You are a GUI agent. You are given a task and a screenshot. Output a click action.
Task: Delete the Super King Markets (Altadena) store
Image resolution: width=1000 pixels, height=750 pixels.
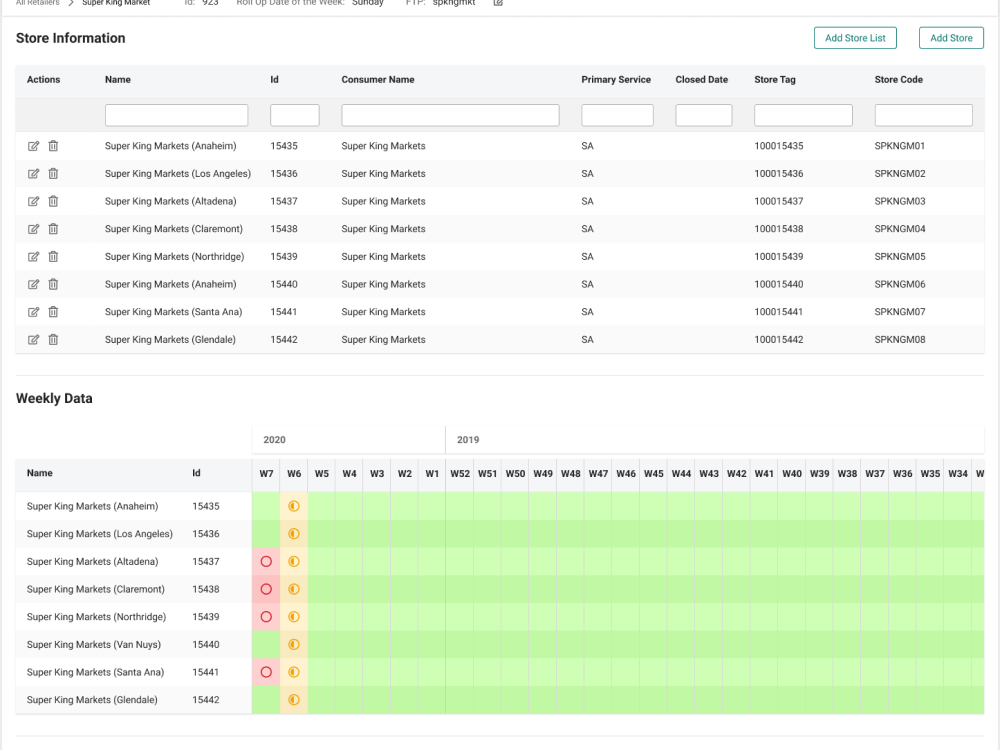pyautogui.click(x=54, y=201)
